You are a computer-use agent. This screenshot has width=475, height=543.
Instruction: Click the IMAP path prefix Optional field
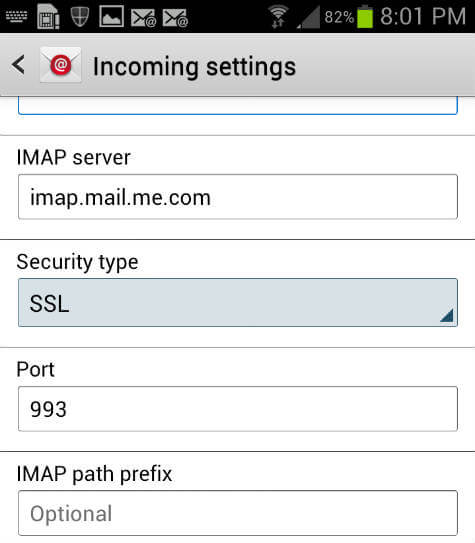pos(238,513)
